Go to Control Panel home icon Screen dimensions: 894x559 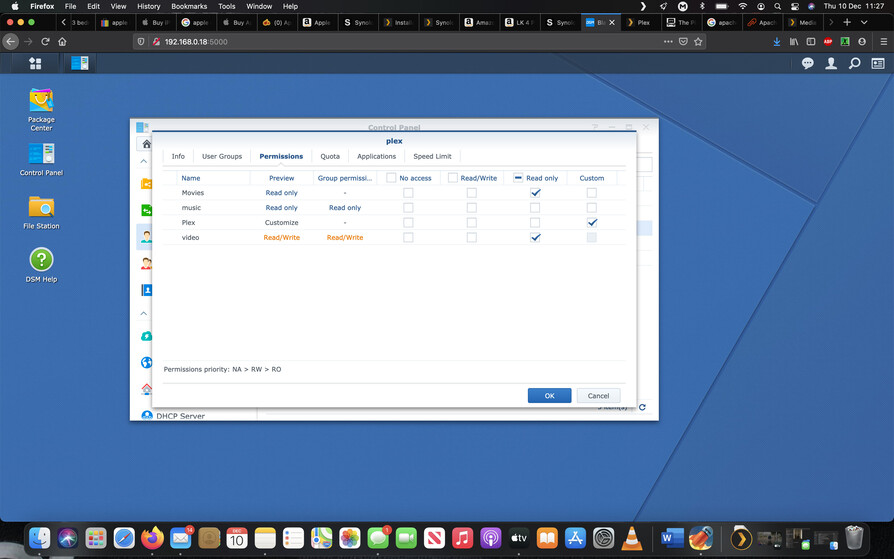(147, 144)
